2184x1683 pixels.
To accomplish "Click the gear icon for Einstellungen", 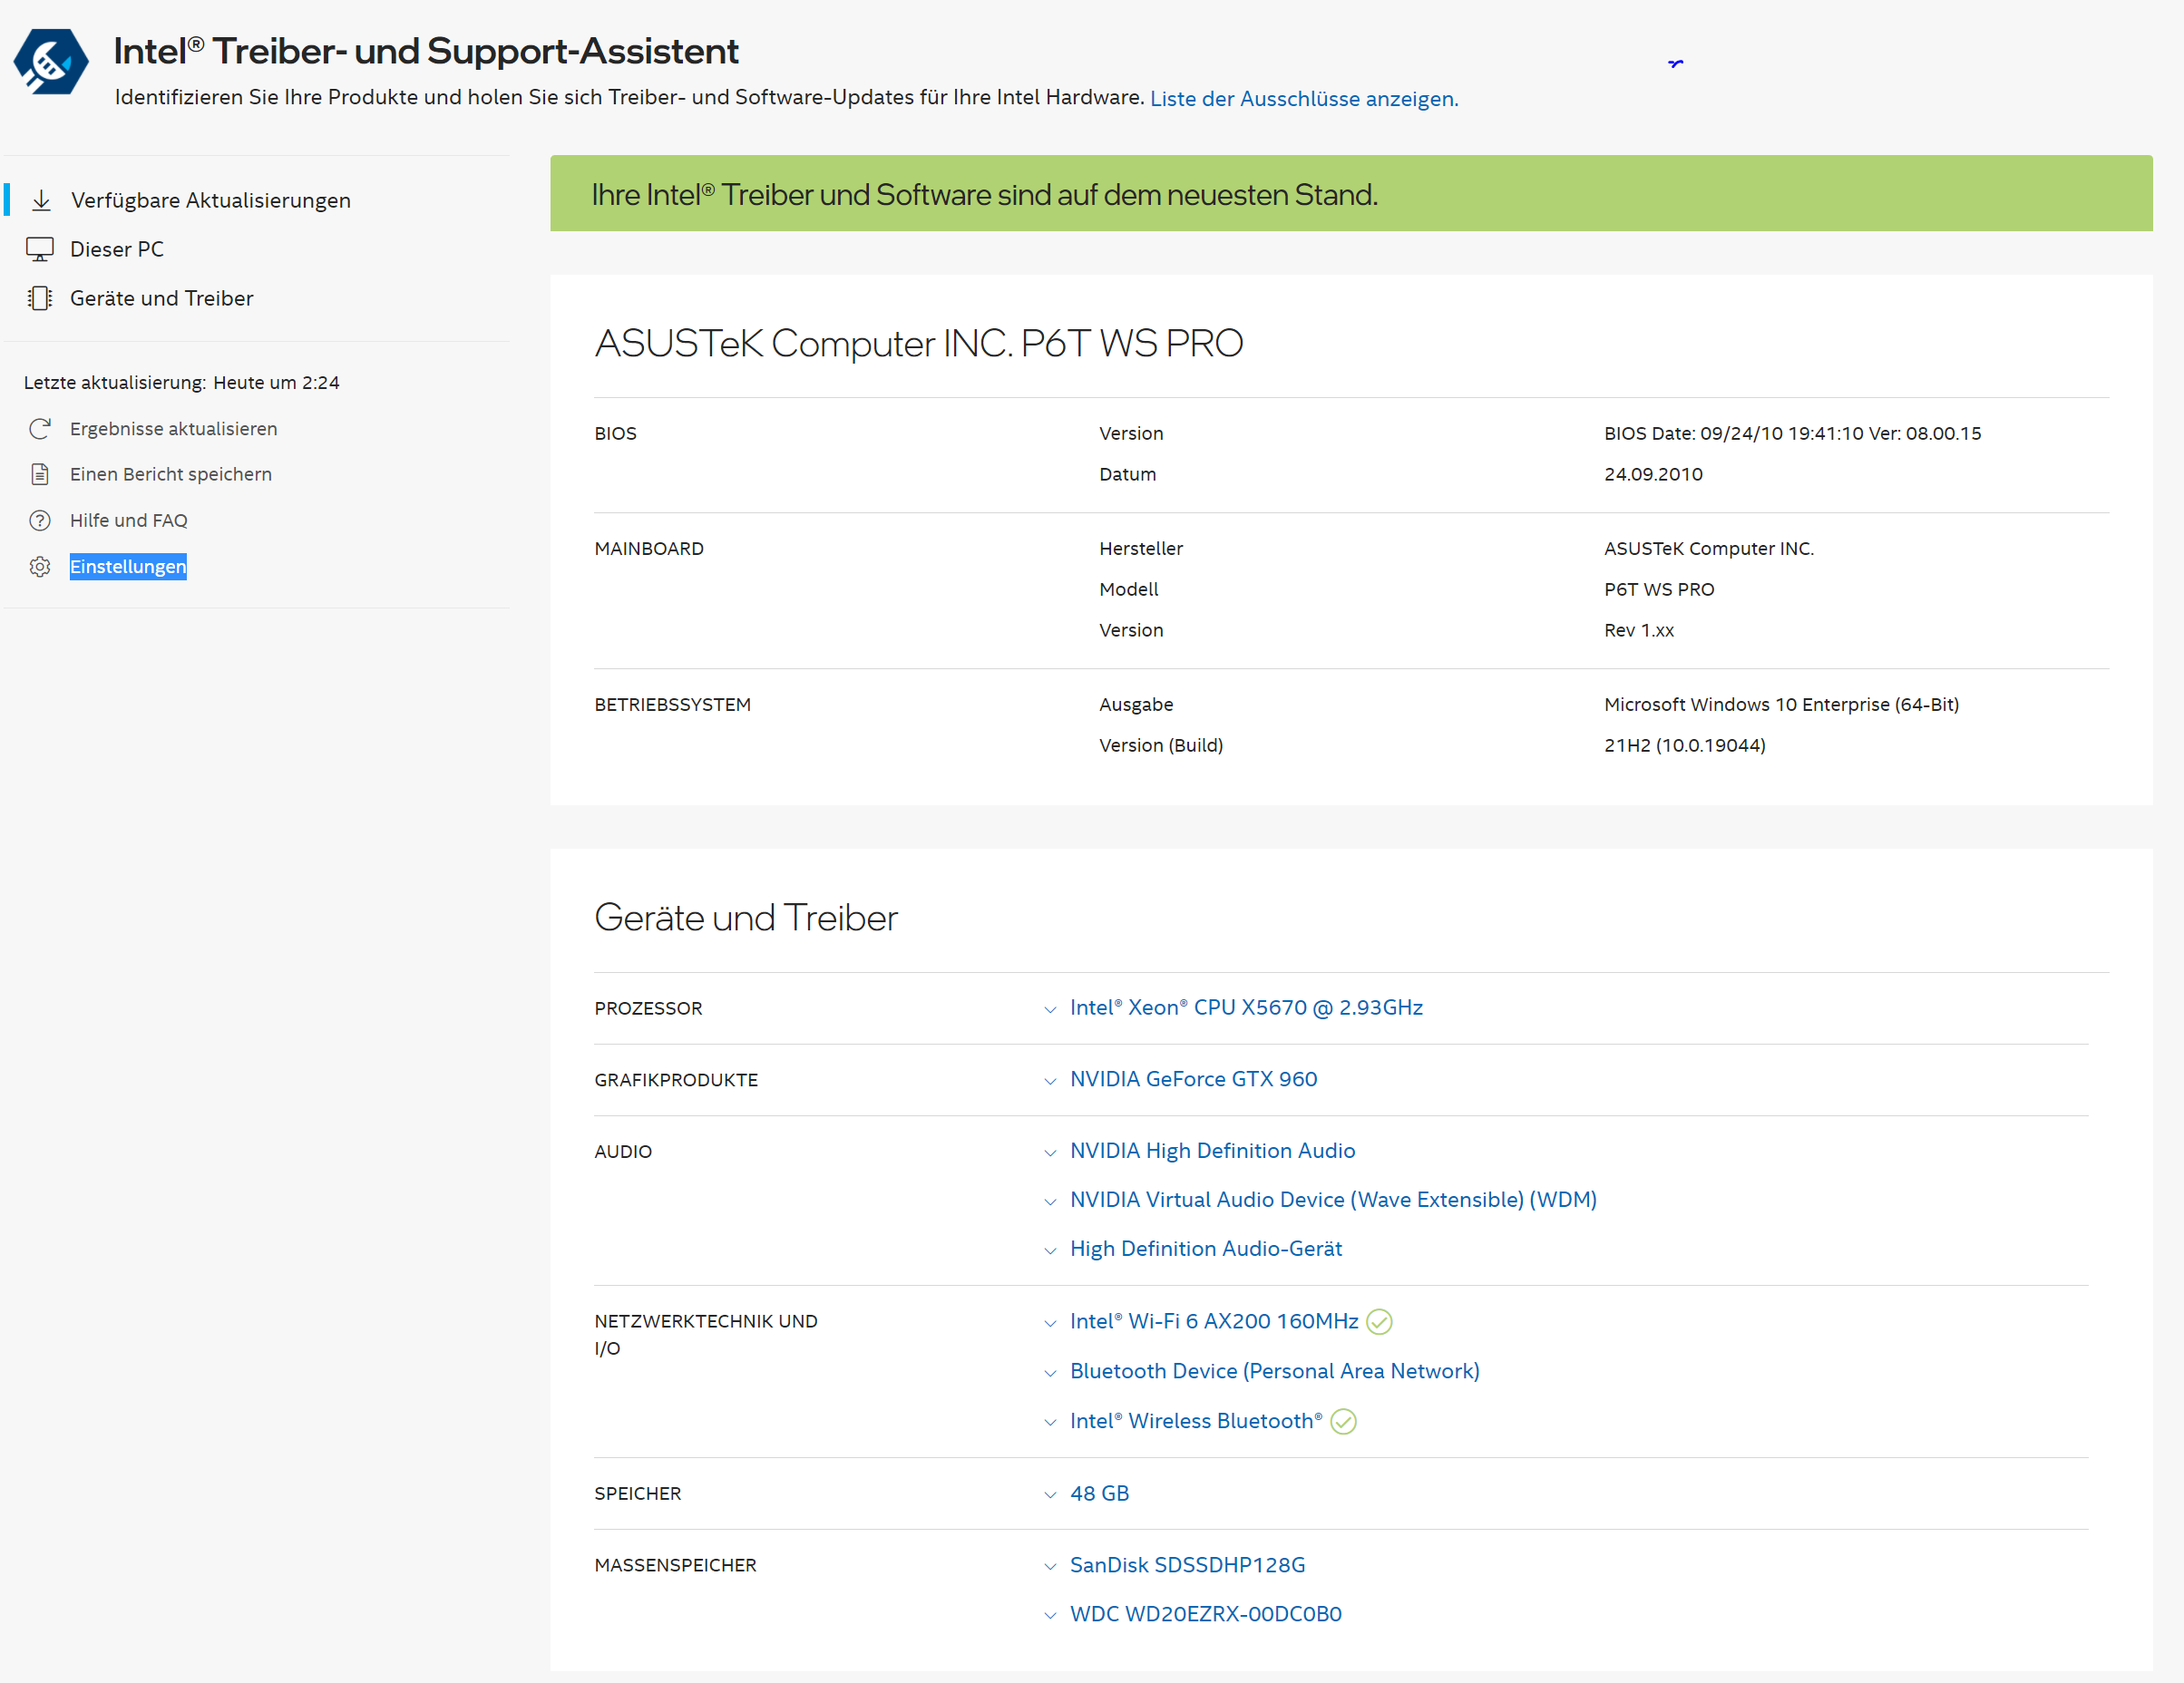I will pyautogui.click(x=40, y=567).
